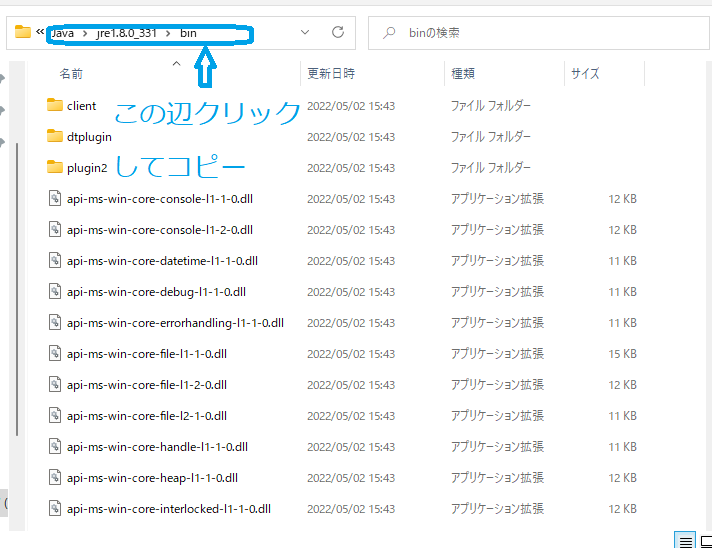Sort by 名前 column header
Viewport: 712px width, 548px height.
click(71, 74)
